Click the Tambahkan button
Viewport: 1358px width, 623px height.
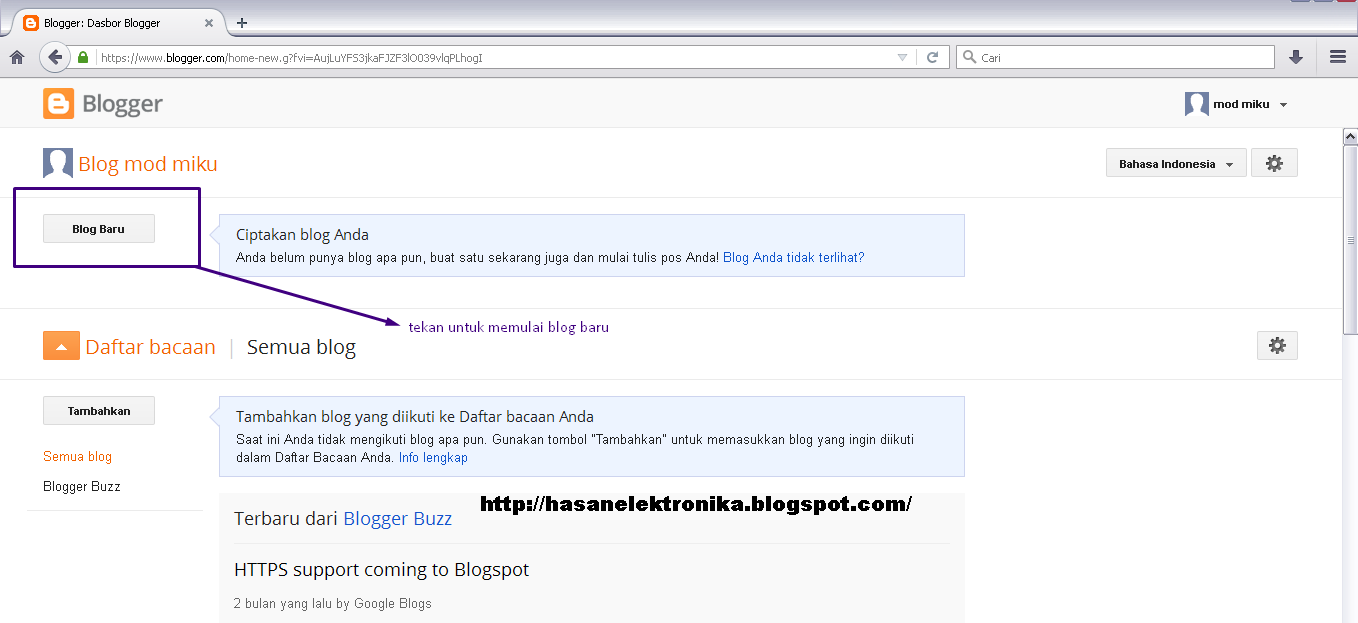[100, 411]
